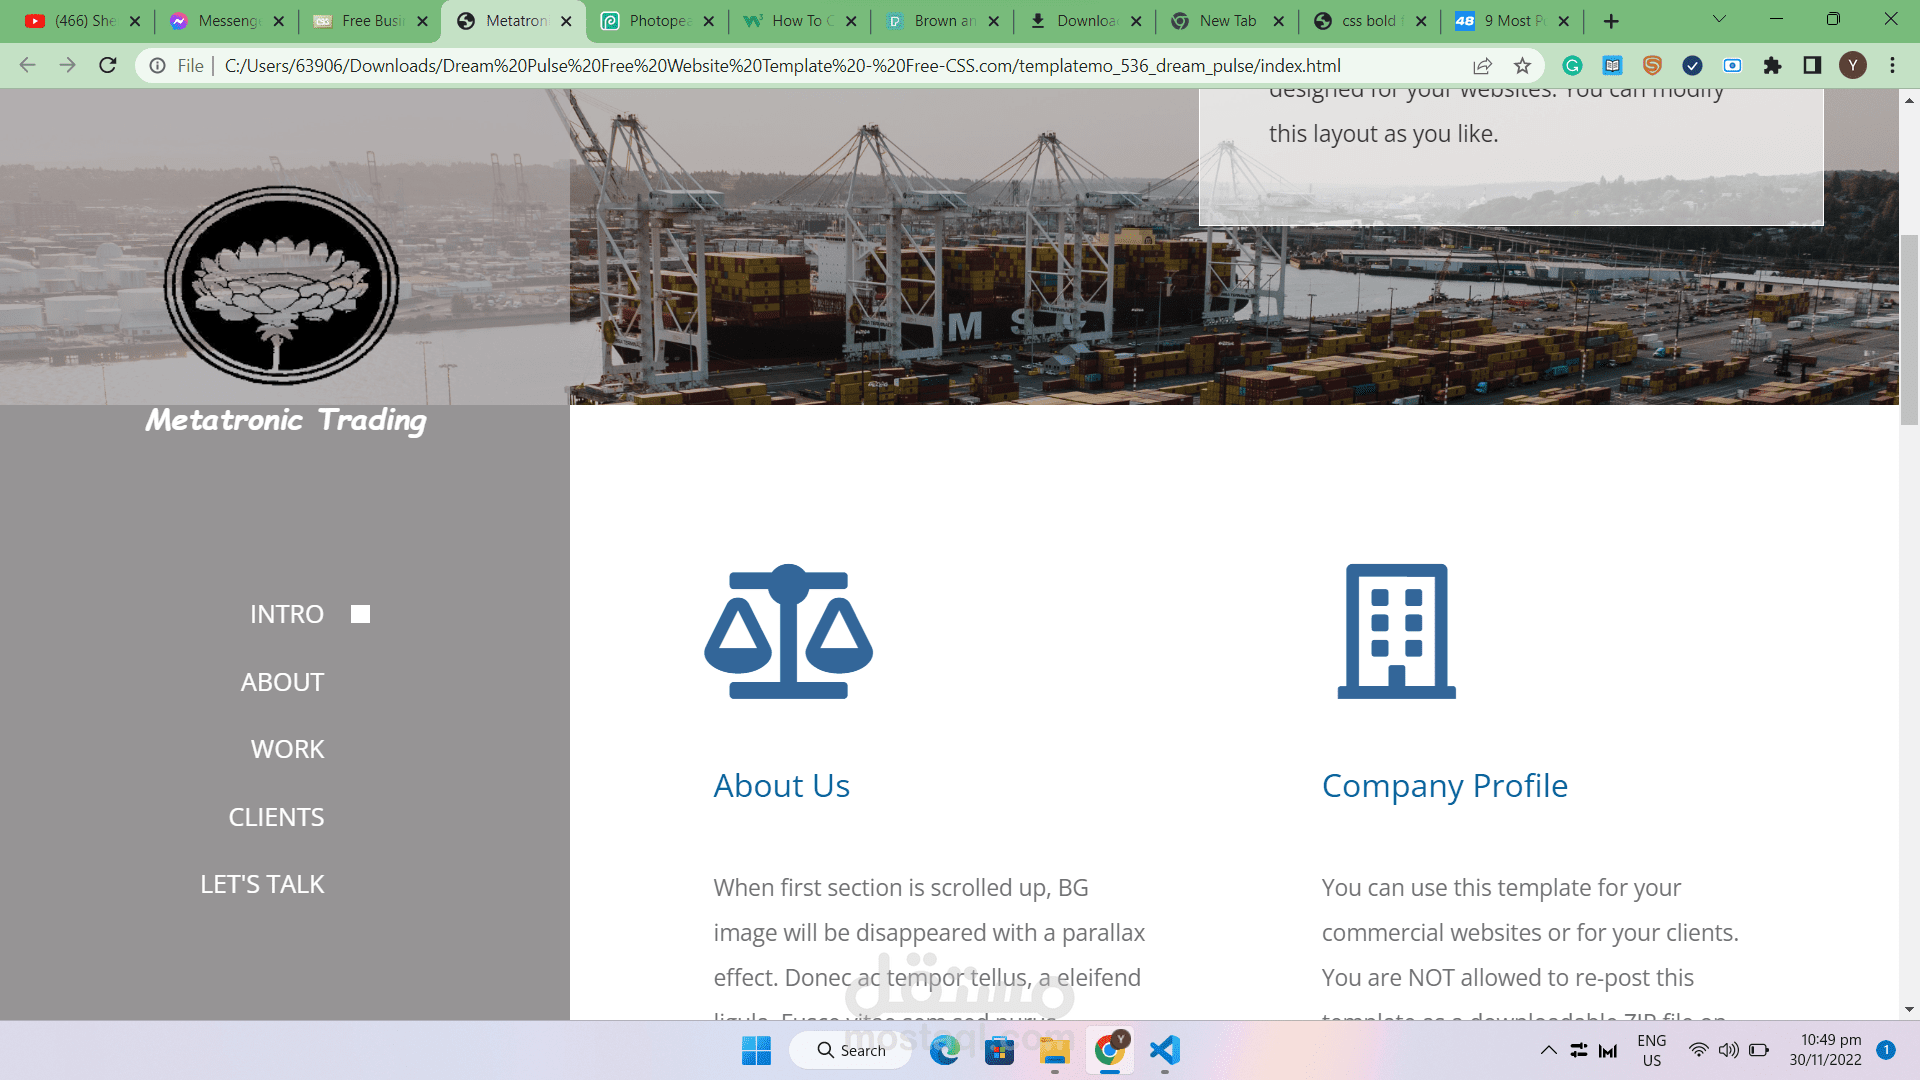Click the building Company Profile icon
1920x1080 pixels.
pos(1396,631)
